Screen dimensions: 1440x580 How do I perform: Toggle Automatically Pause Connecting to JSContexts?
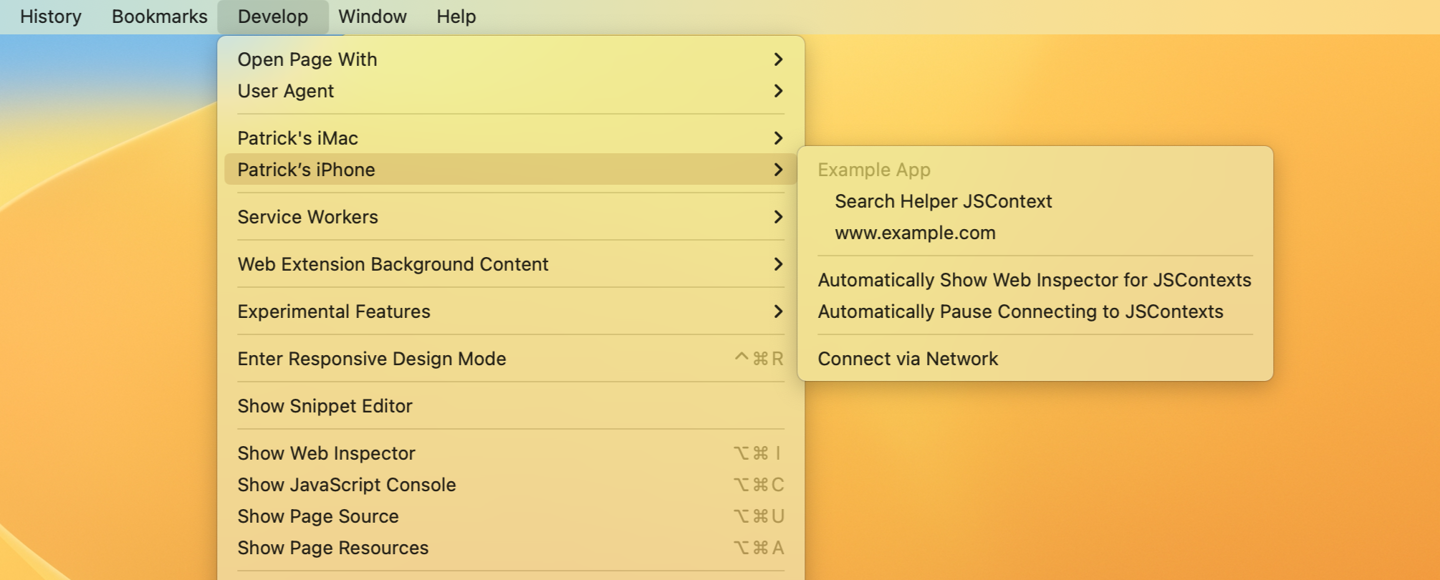(1020, 312)
